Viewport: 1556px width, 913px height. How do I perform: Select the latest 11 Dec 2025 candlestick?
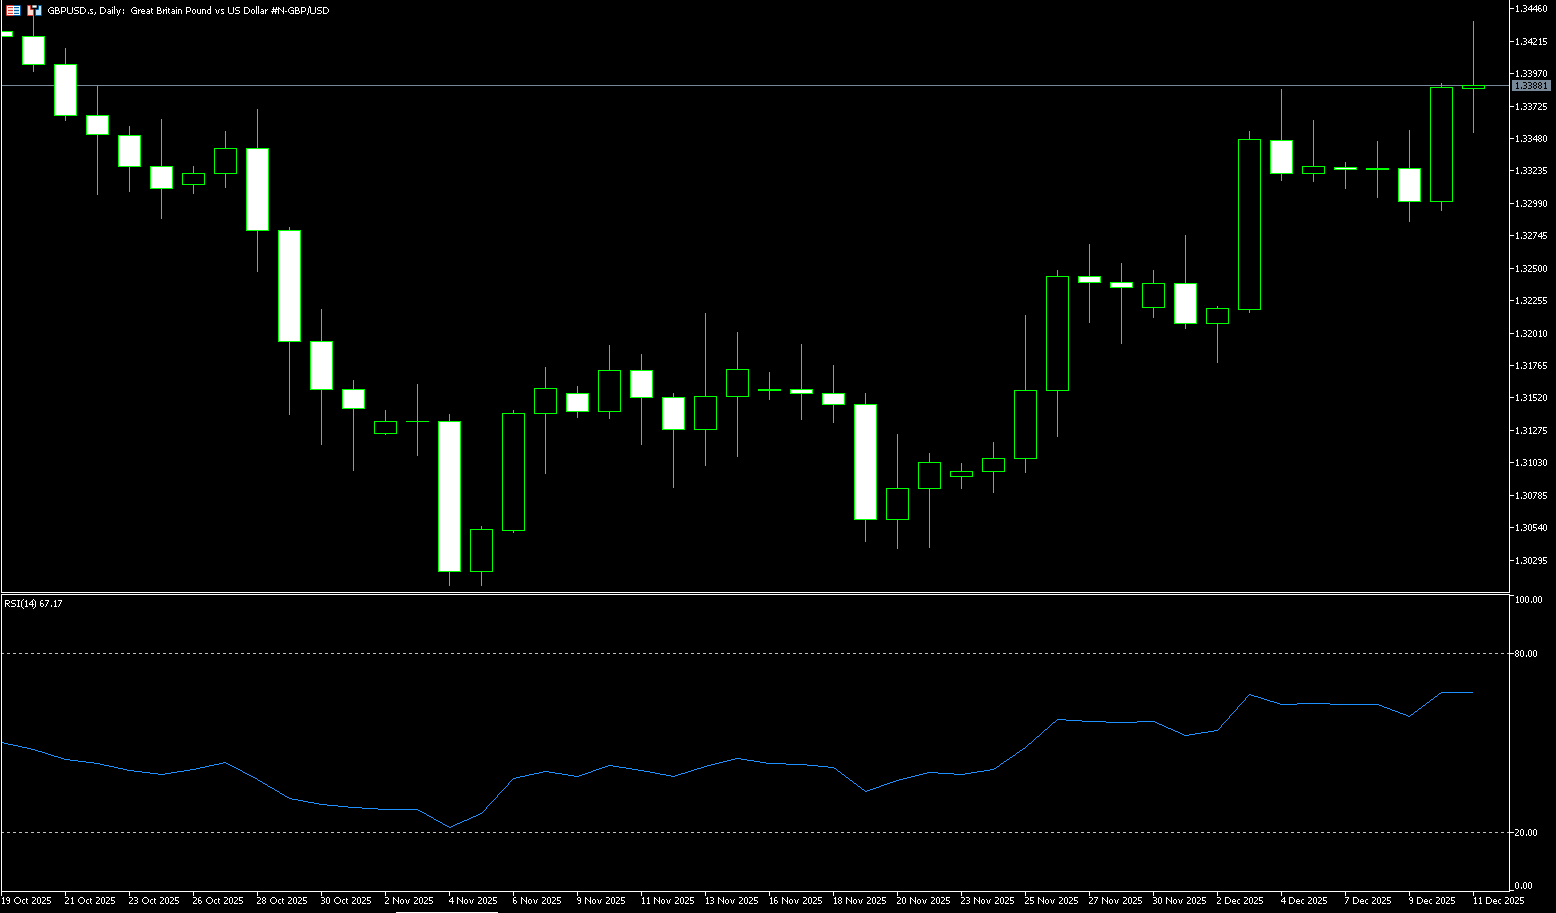[1473, 88]
